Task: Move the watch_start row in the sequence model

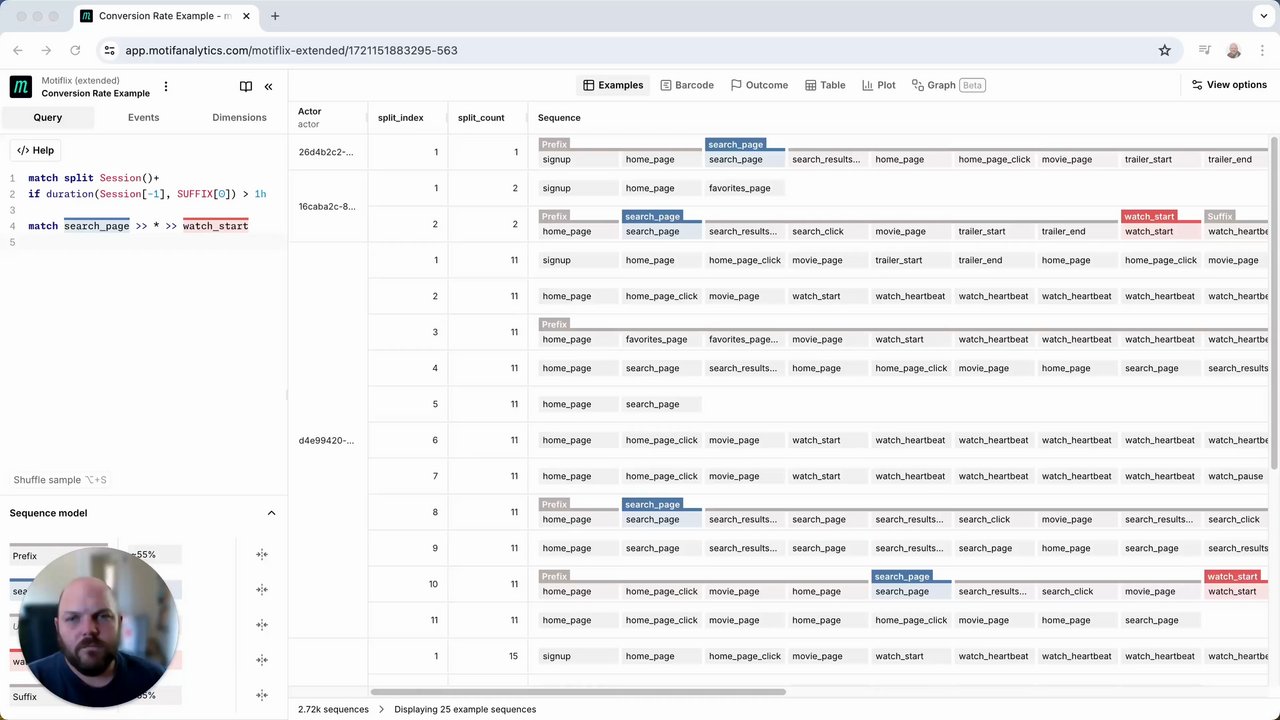Action: click(261, 660)
